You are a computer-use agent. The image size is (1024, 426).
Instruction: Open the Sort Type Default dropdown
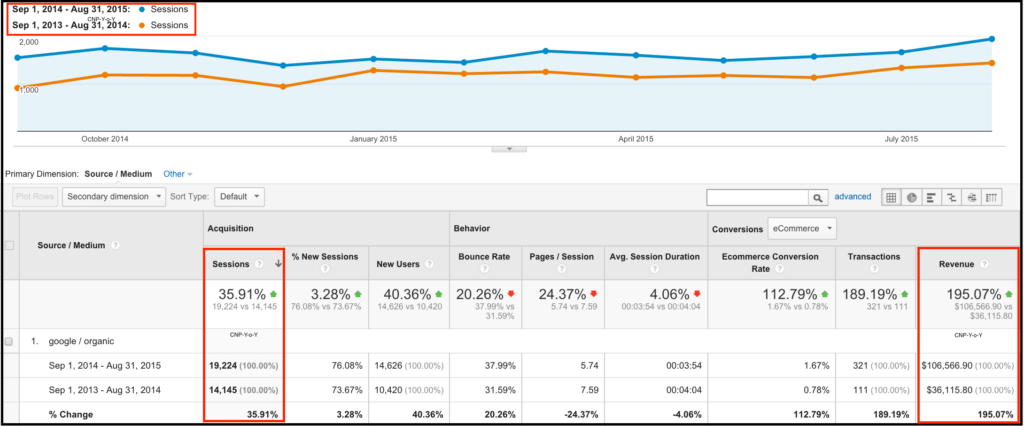(239, 196)
